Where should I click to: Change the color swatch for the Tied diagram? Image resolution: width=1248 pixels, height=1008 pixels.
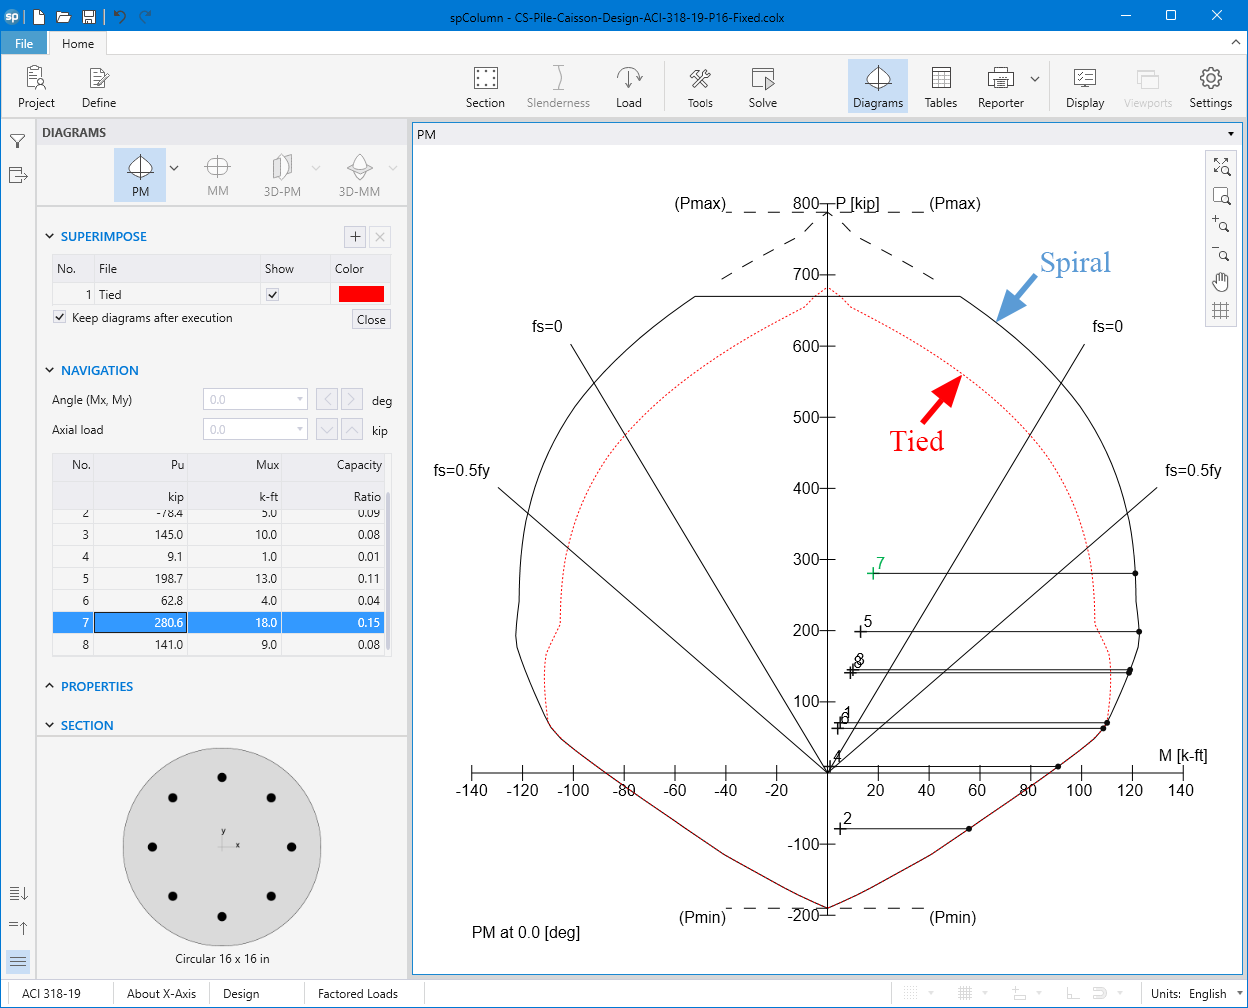point(360,293)
